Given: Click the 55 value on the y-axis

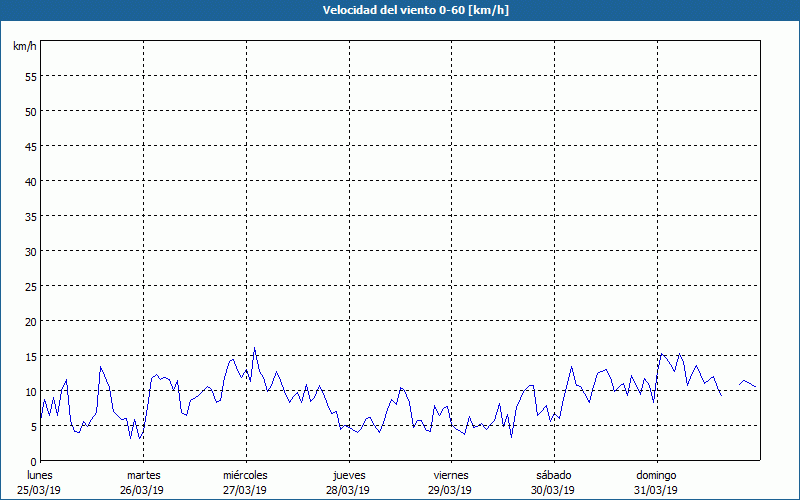Looking at the screenshot, I should [x=31, y=77].
